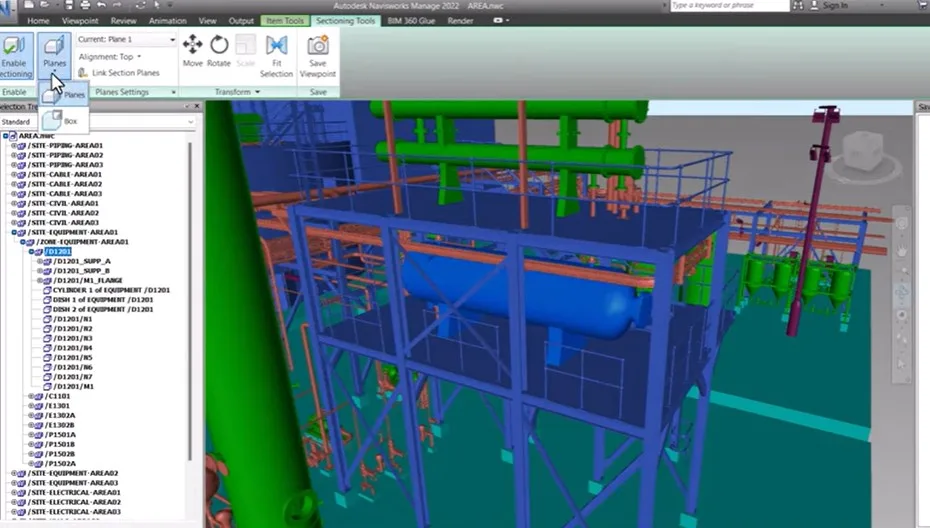Select the Move transform tool

point(193,50)
